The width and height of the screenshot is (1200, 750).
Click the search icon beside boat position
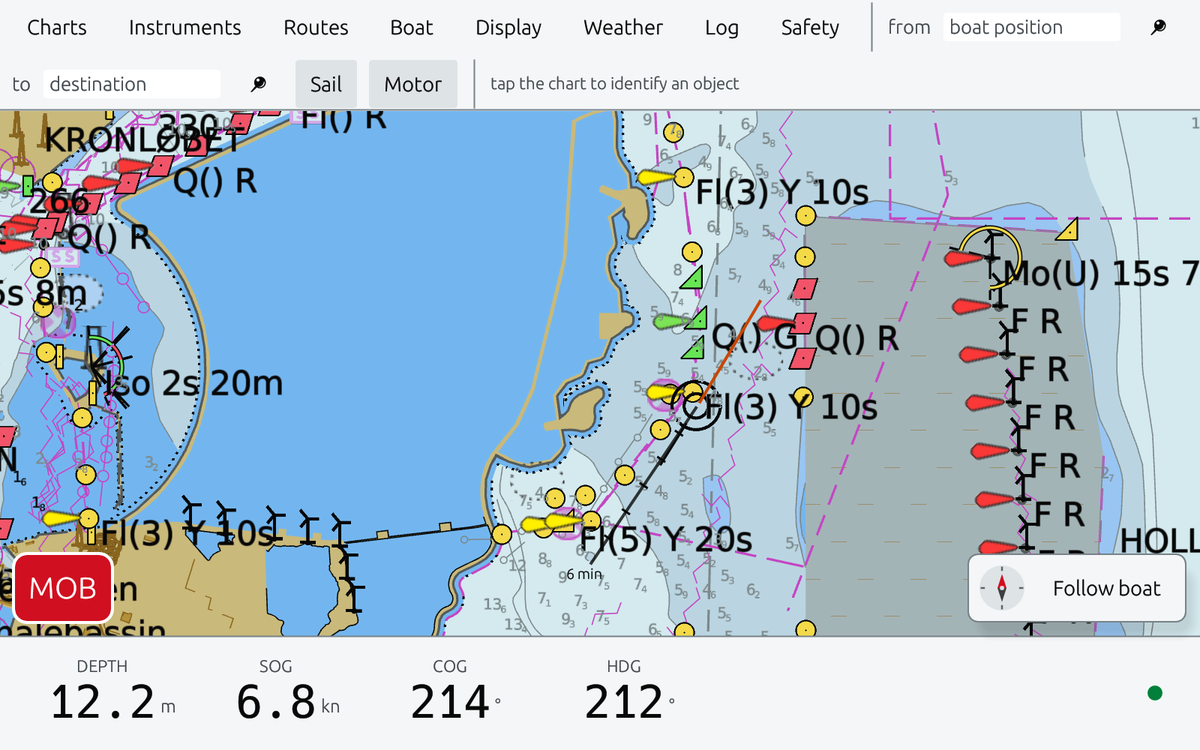point(1158,28)
